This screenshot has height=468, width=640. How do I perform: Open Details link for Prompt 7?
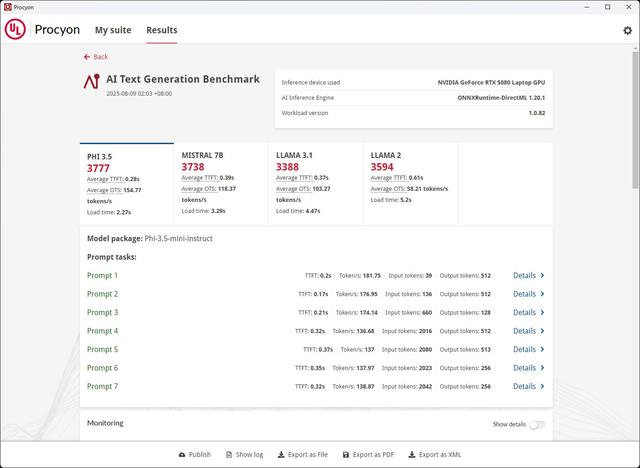click(524, 386)
